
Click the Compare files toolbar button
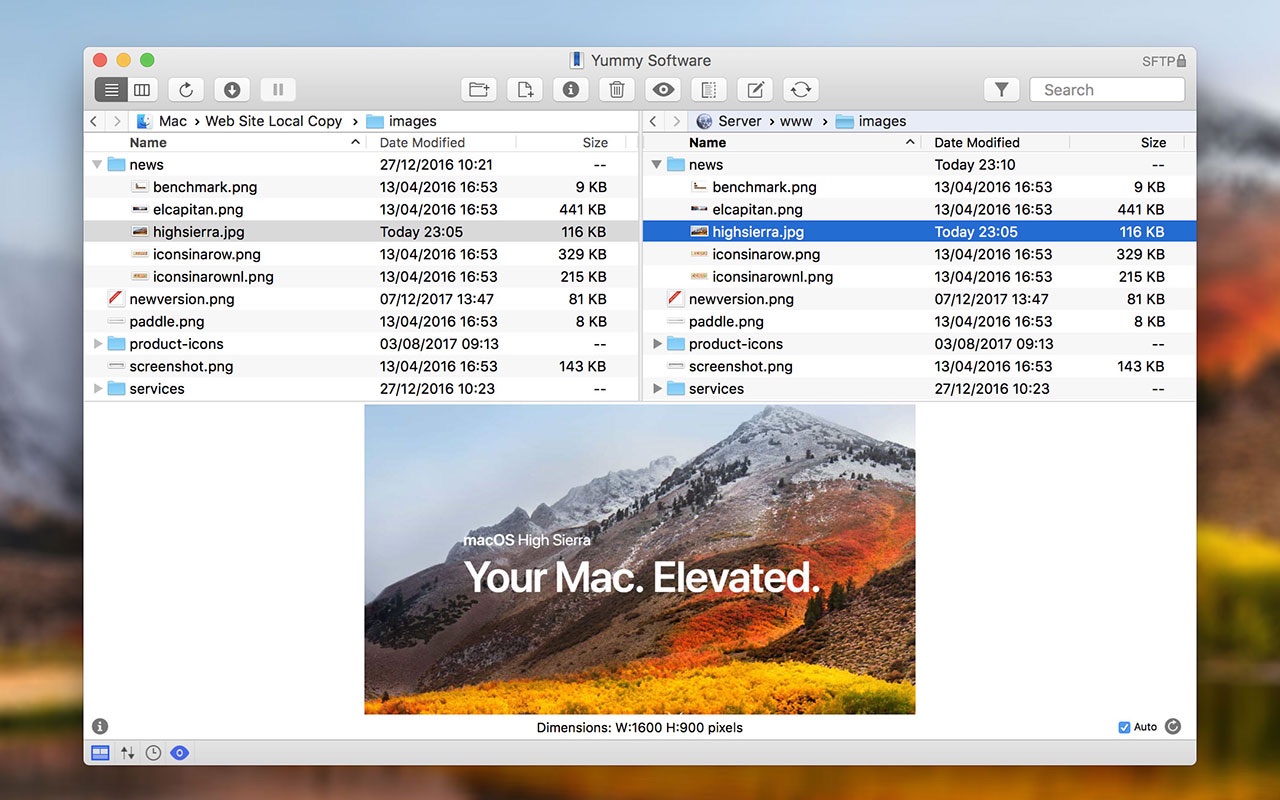(x=709, y=90)
